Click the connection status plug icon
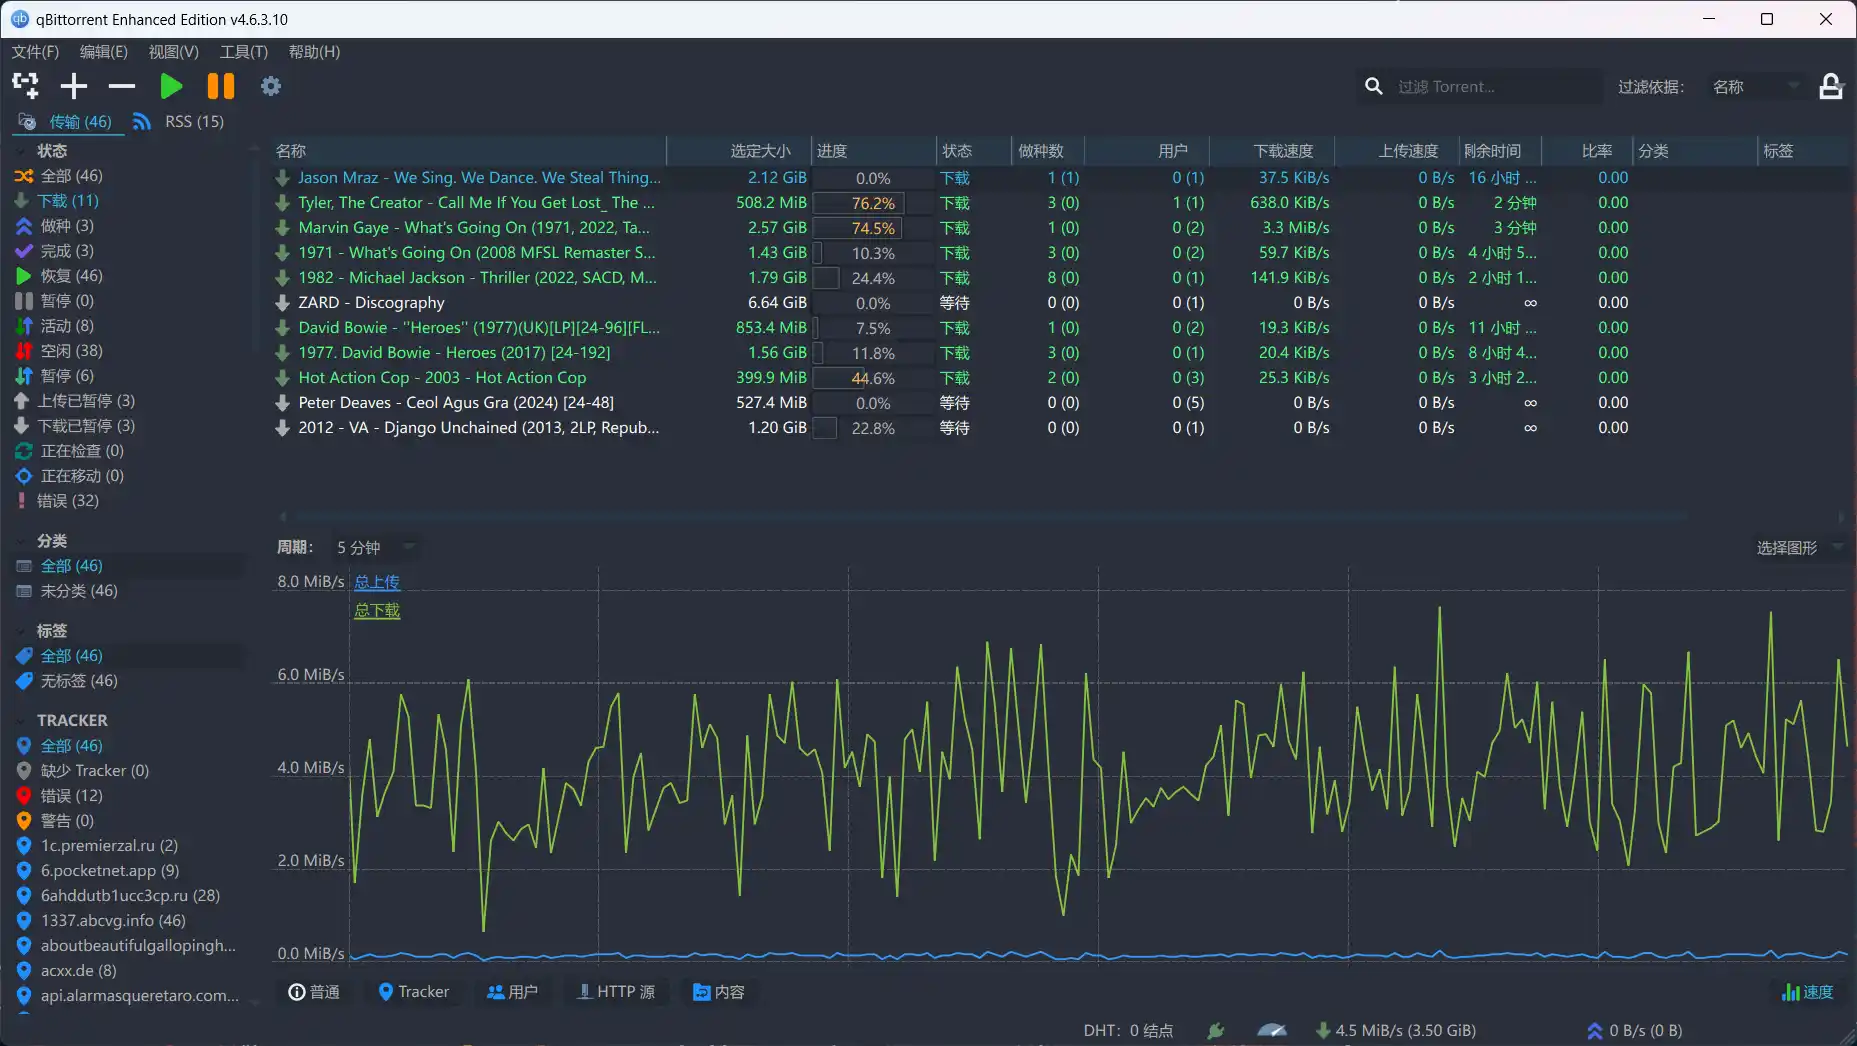This screenshot has width=1857, height=1046. click(x=1216, y=1030)
